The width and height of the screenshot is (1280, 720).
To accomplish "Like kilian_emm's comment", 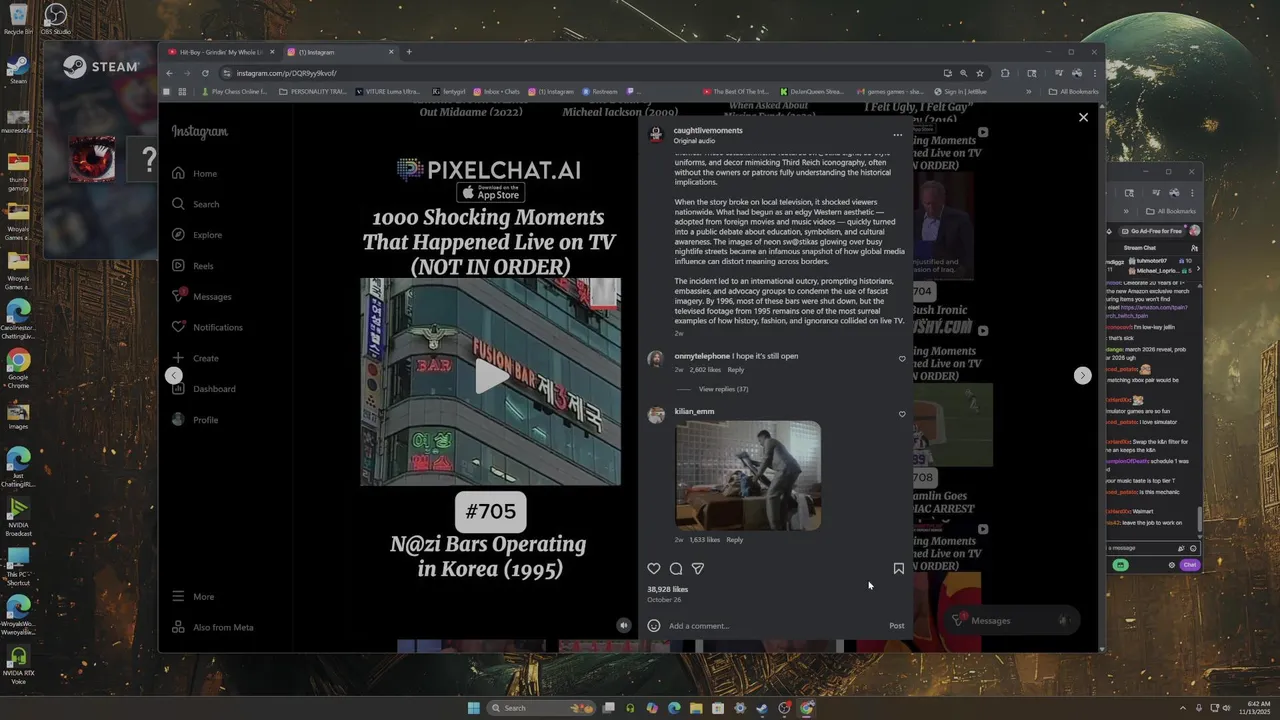I will [x=902, y=414].
